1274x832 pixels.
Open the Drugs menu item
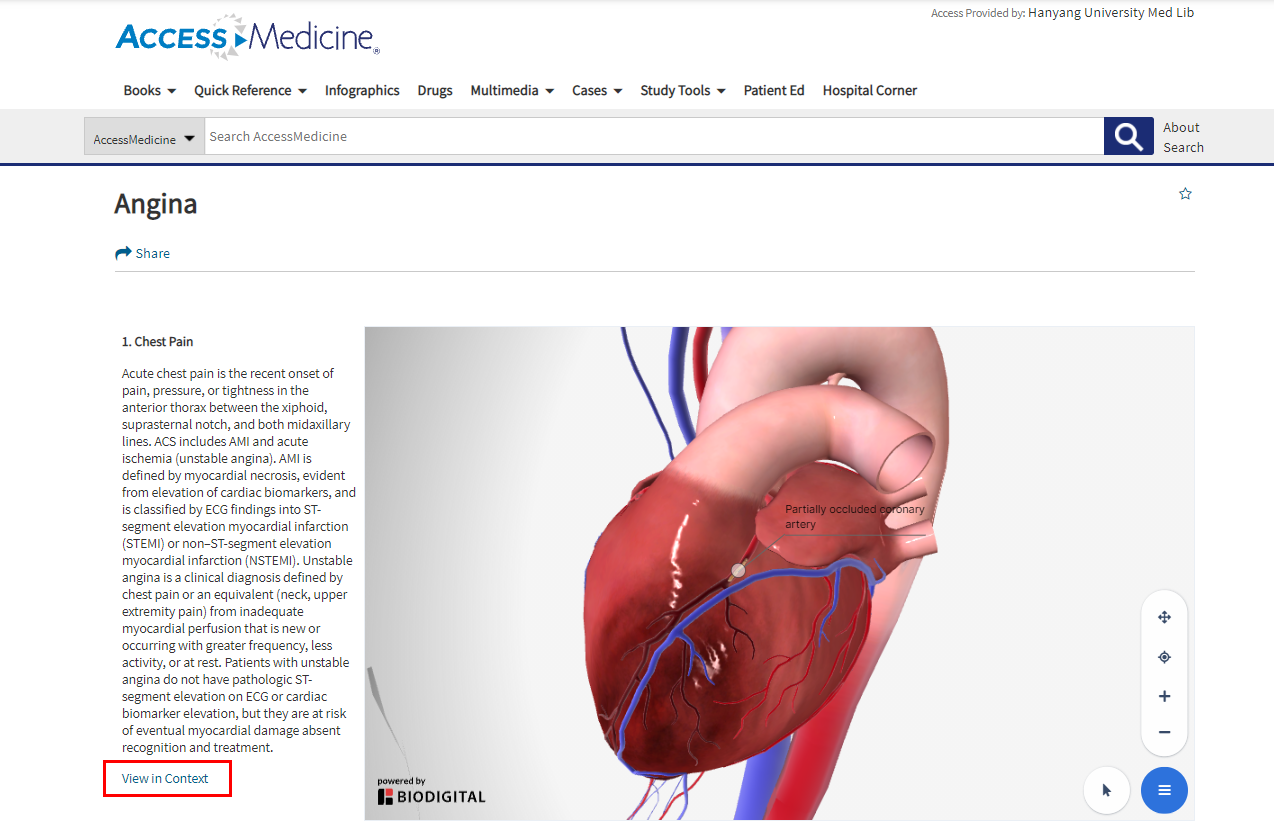(435, 90)
